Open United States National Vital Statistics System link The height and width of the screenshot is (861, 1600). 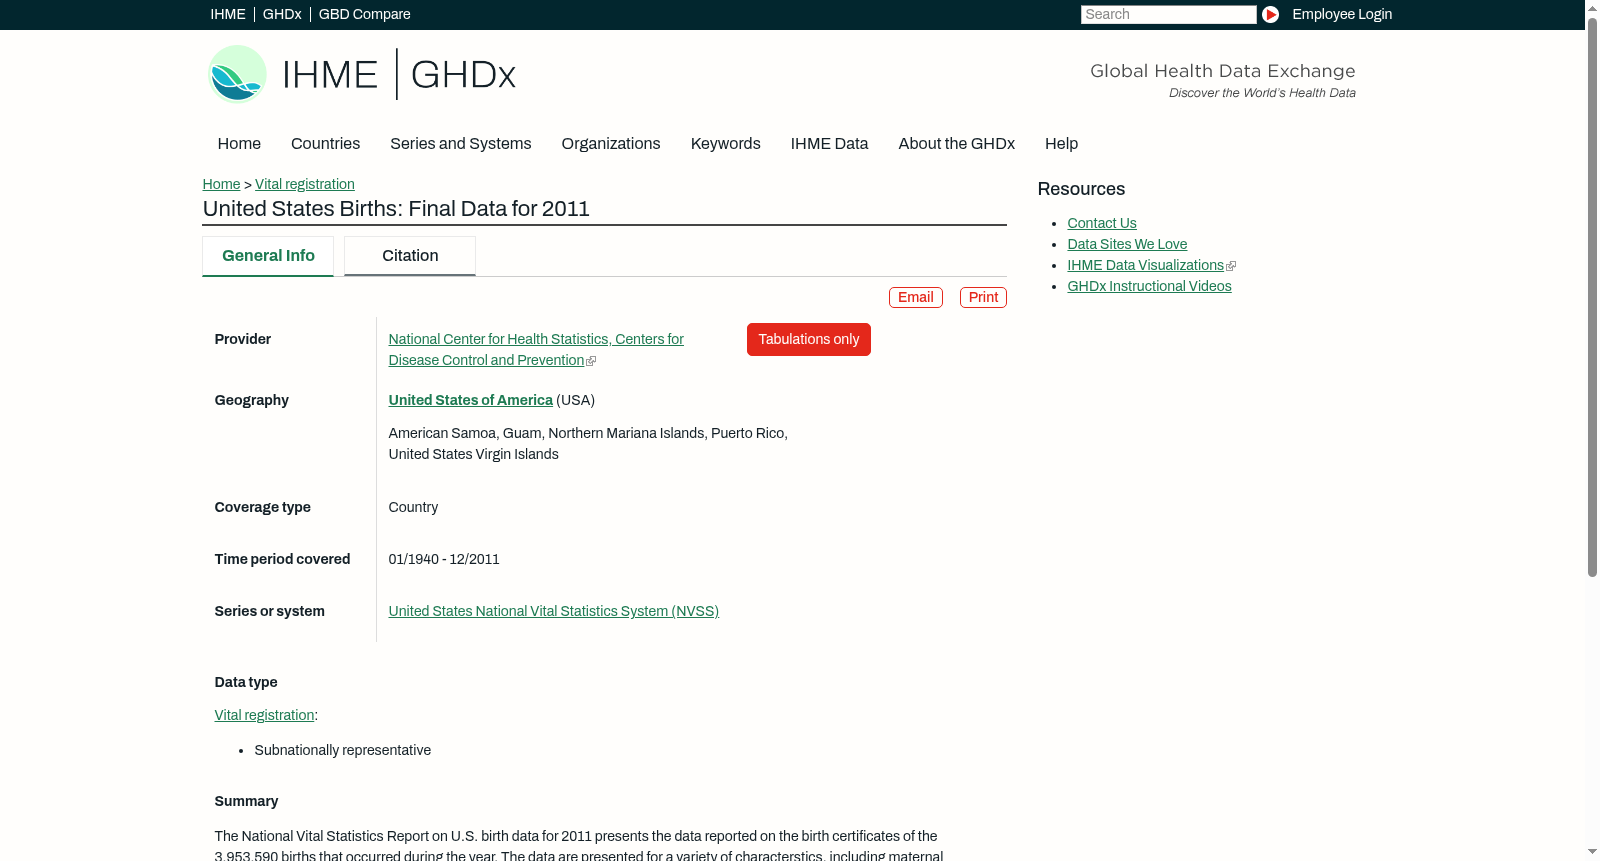tap(554, 611)
